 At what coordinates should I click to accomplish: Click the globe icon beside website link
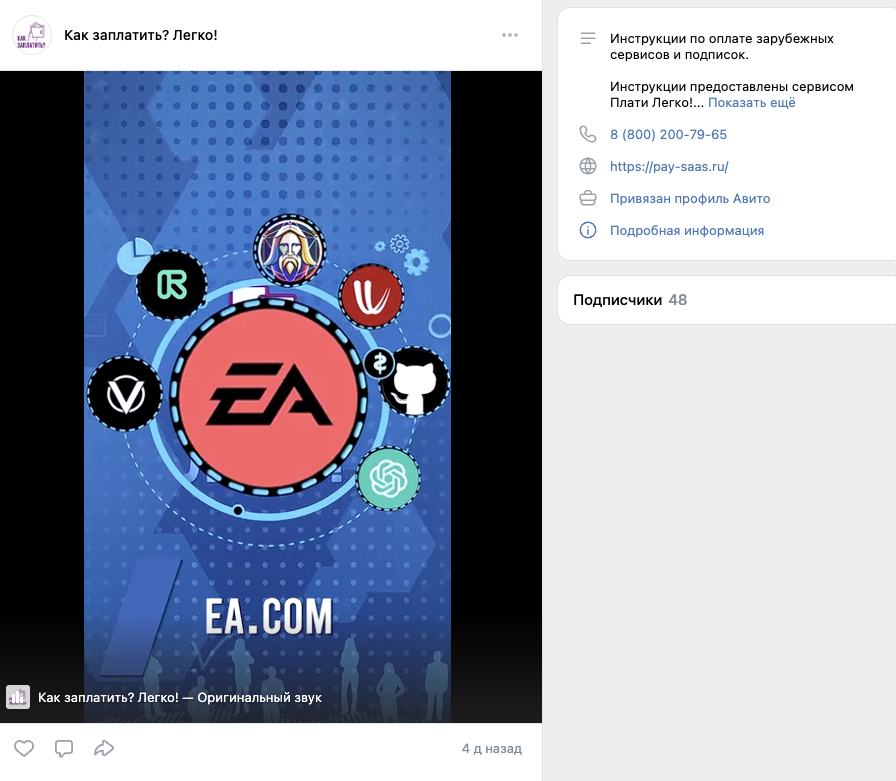(588, 166)
